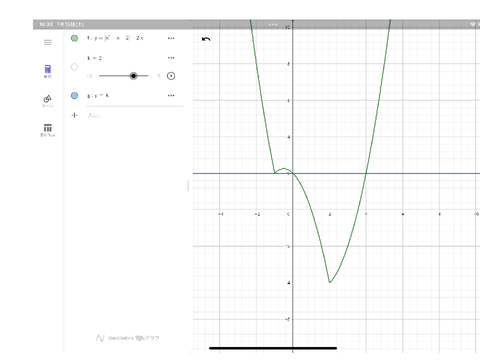Toggle visibility of line g: y = k

coord(74,96)
